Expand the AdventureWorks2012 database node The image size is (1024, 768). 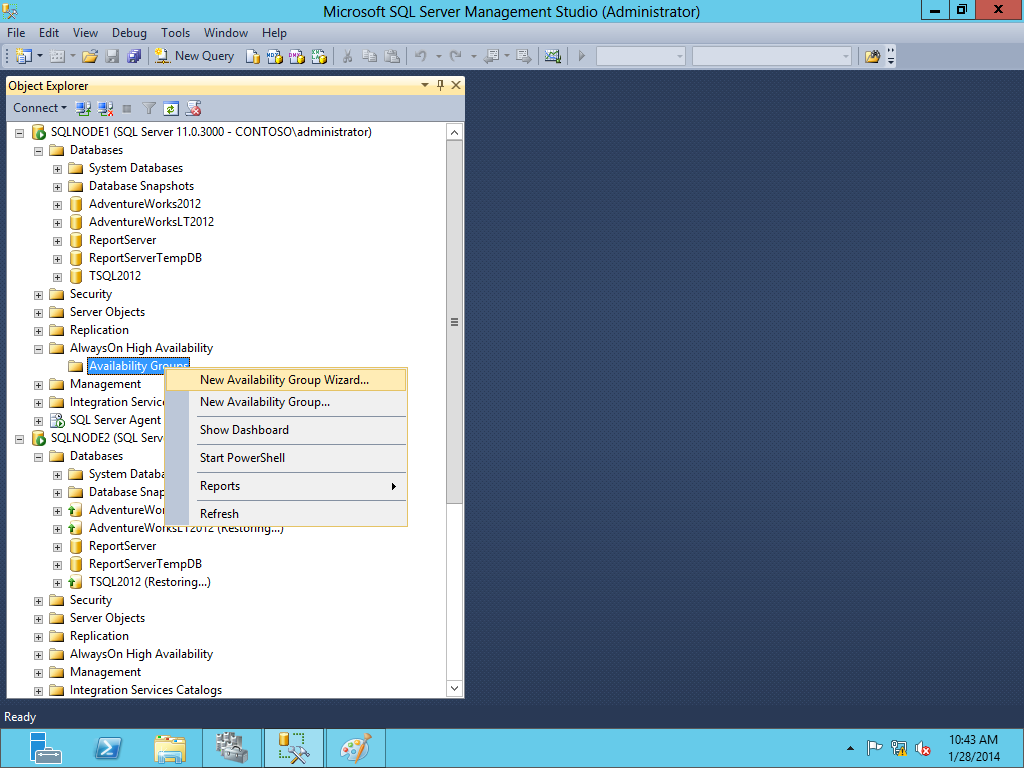point(57,205)
